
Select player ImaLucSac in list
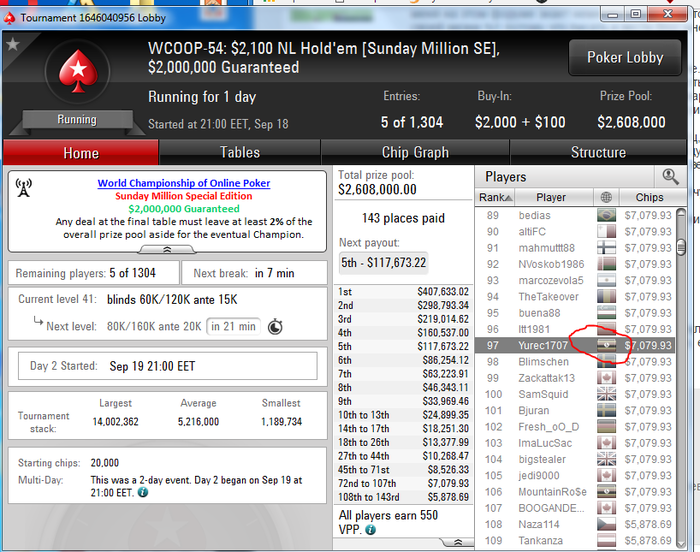click(x=575, y=443)
